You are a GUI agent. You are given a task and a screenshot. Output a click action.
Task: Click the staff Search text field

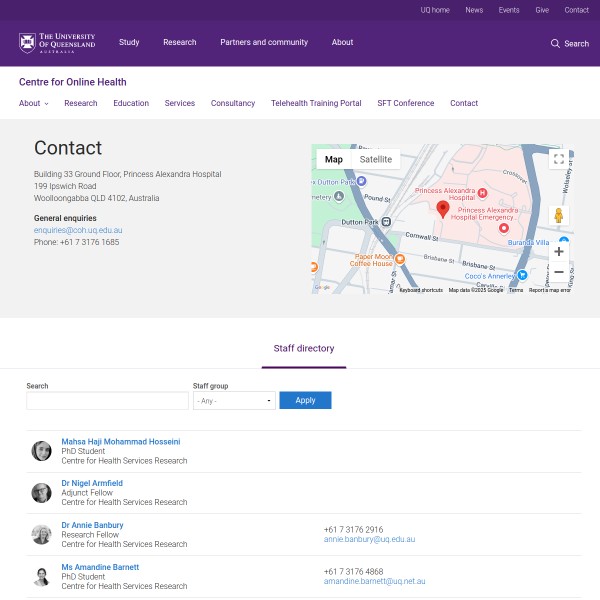[x=107, y=401]
